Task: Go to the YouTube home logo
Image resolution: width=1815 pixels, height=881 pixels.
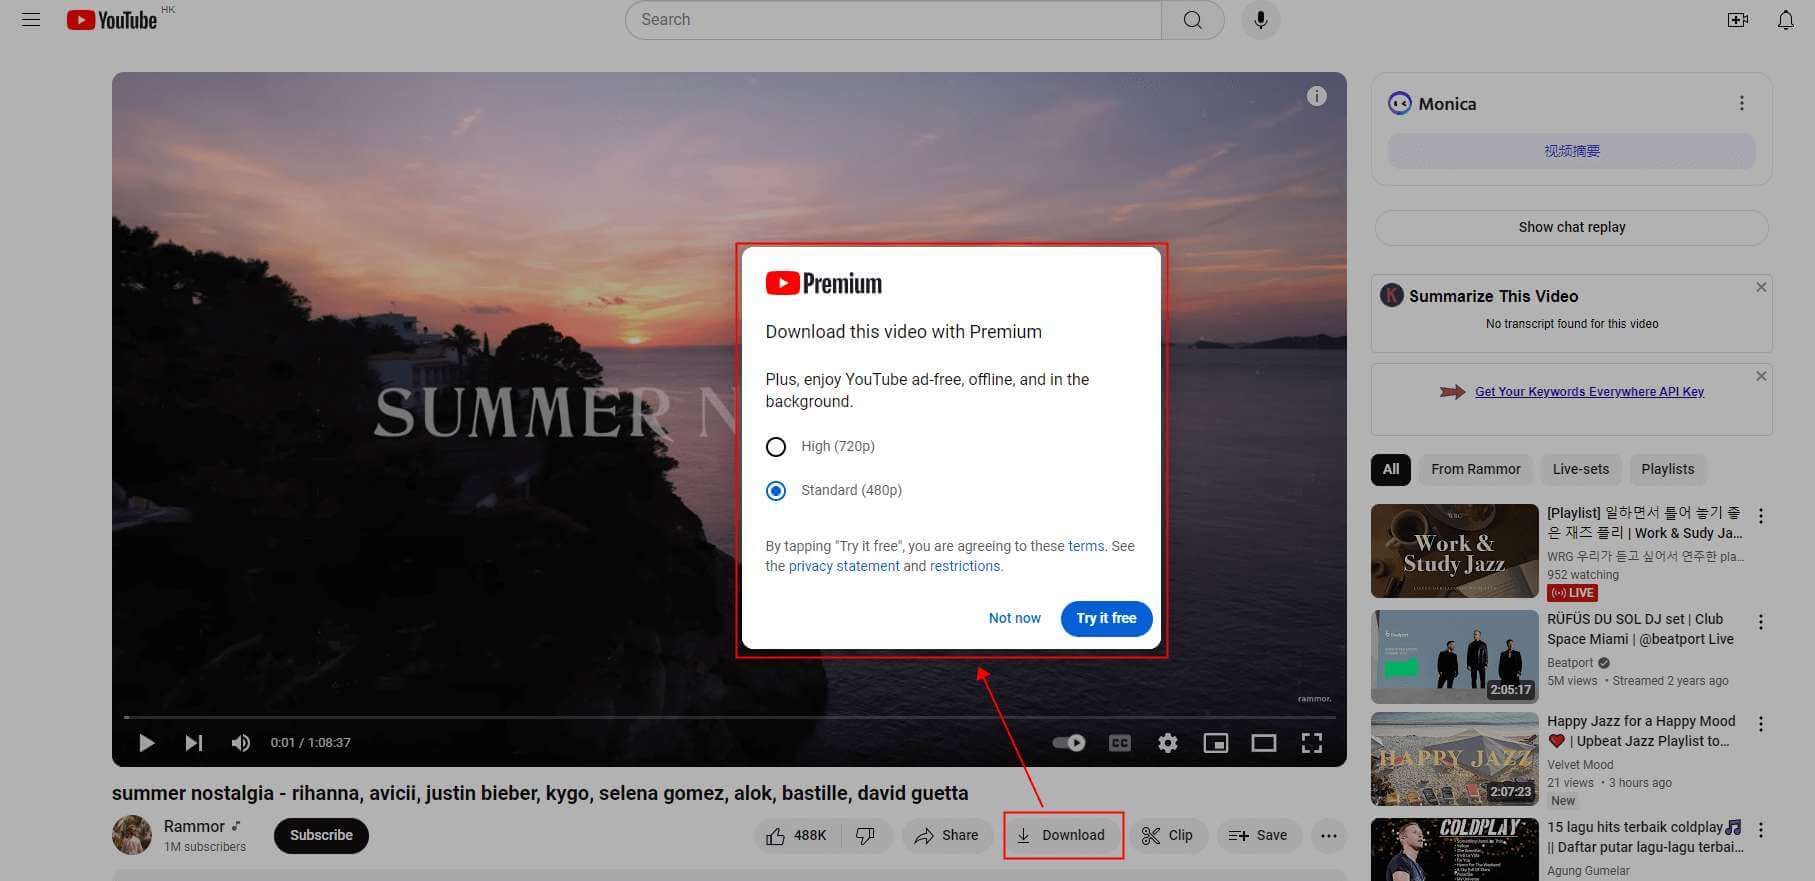Action: click(x=112, y=20)
